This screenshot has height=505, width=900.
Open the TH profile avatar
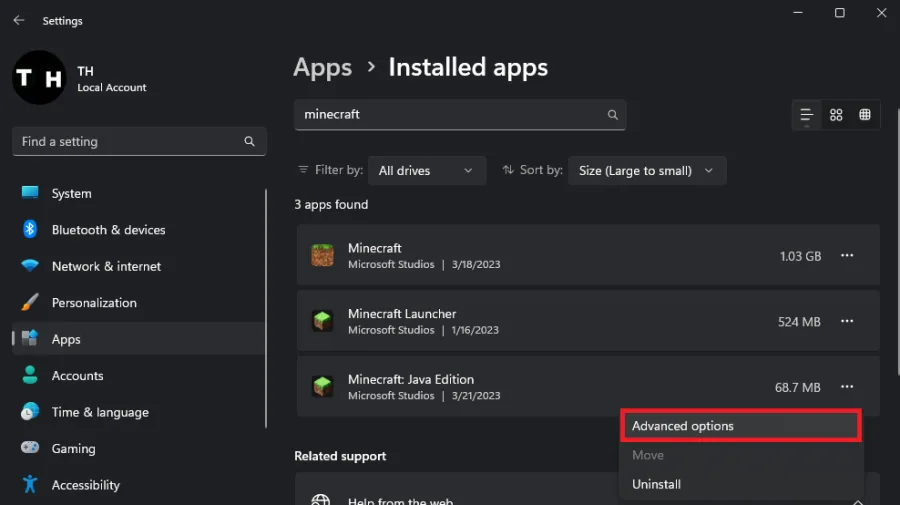pos(39,77)
